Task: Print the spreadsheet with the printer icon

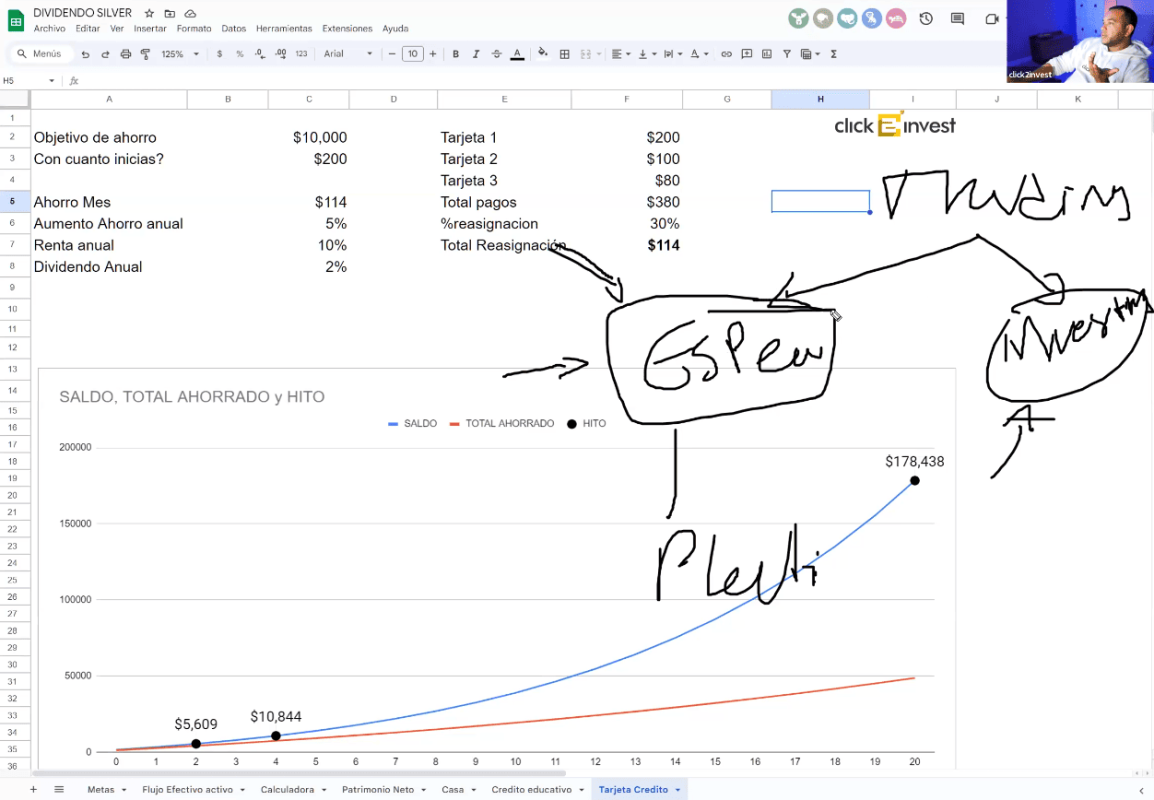Action: click(126, 54)
